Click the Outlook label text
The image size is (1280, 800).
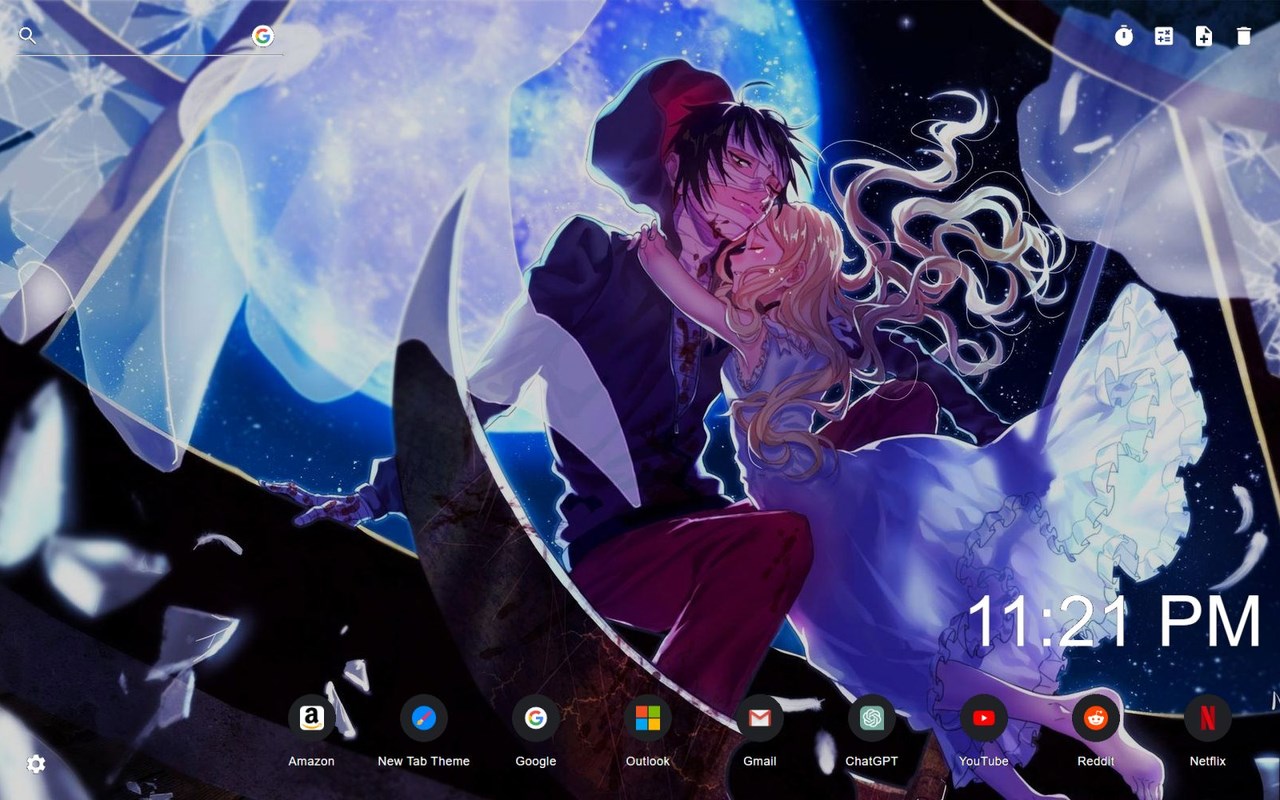click(648, 761)
